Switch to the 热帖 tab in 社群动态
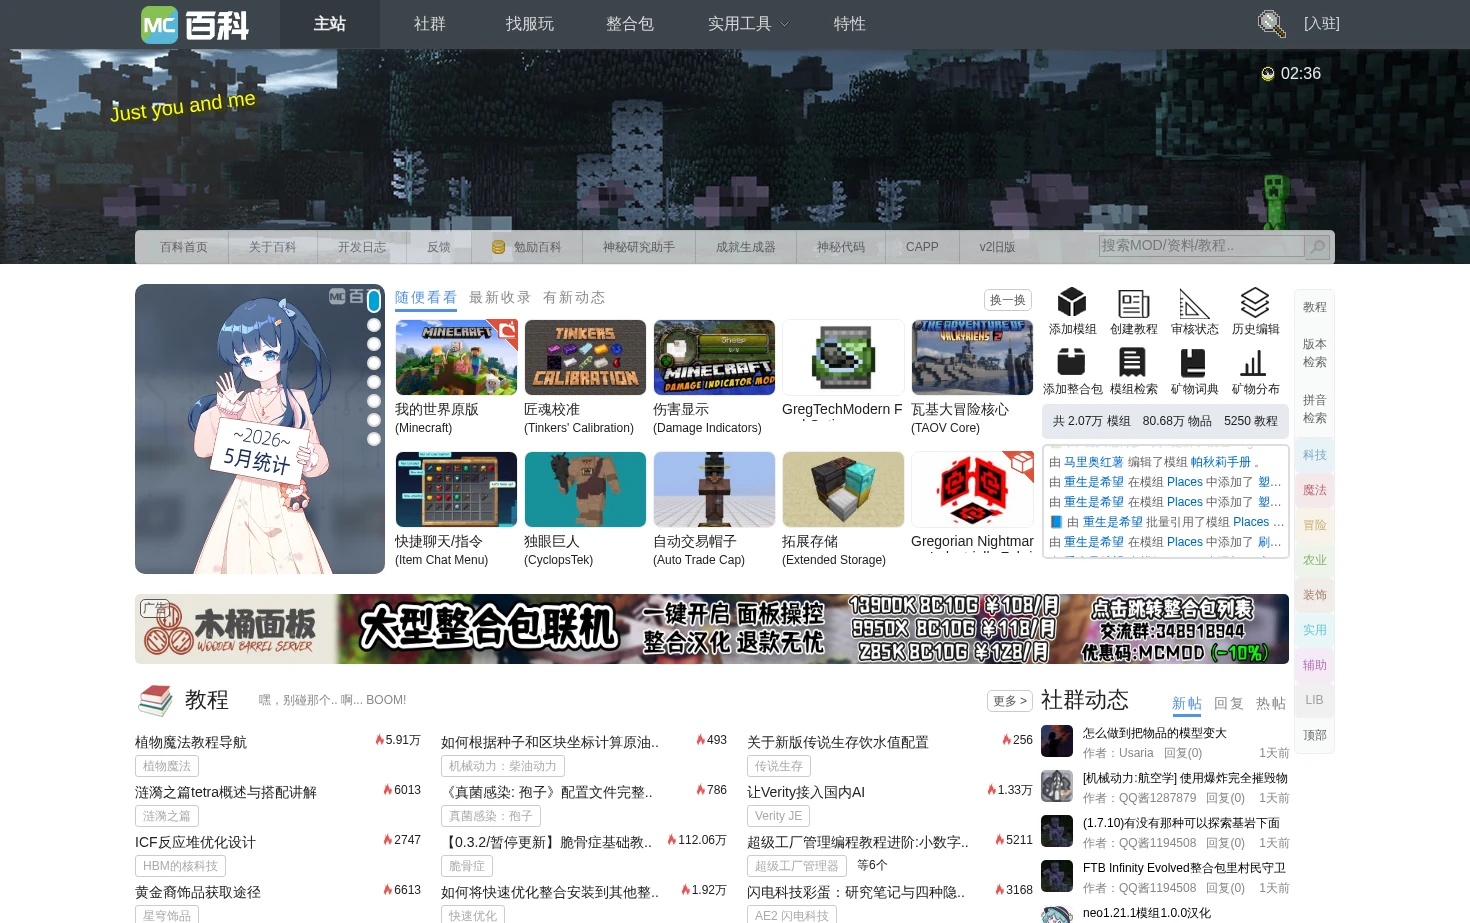 [1271, 703]
